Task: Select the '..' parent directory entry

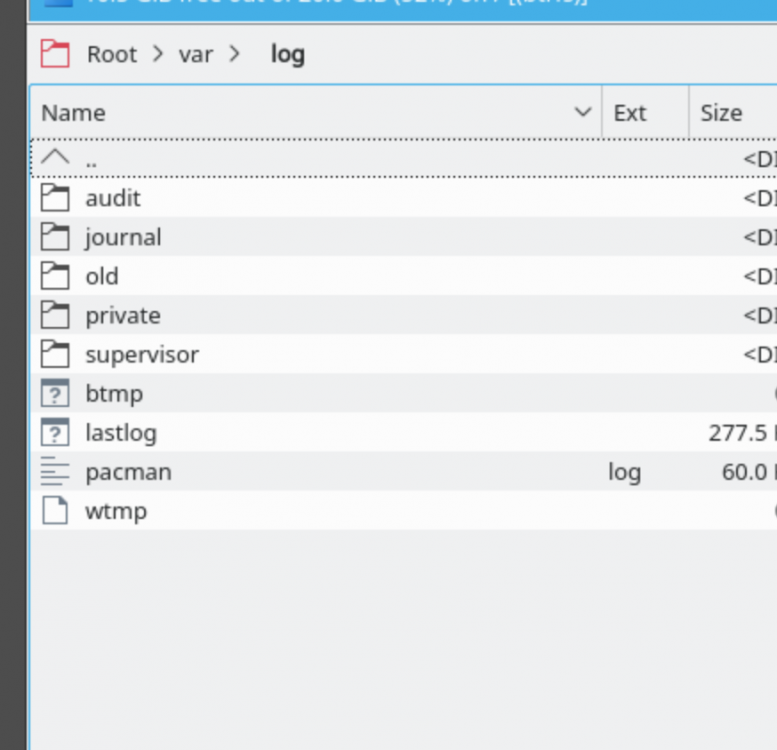Action: tap(91, 164)
